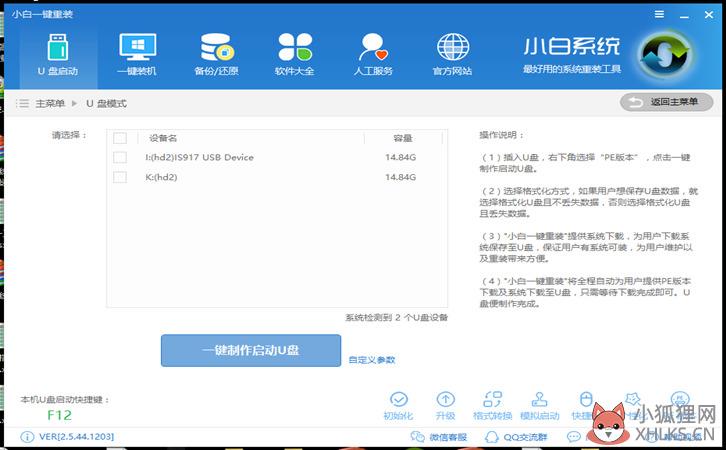Click the mouse-shaped 快捷 icon
This screenshot has width=726, height=450.
586,399
